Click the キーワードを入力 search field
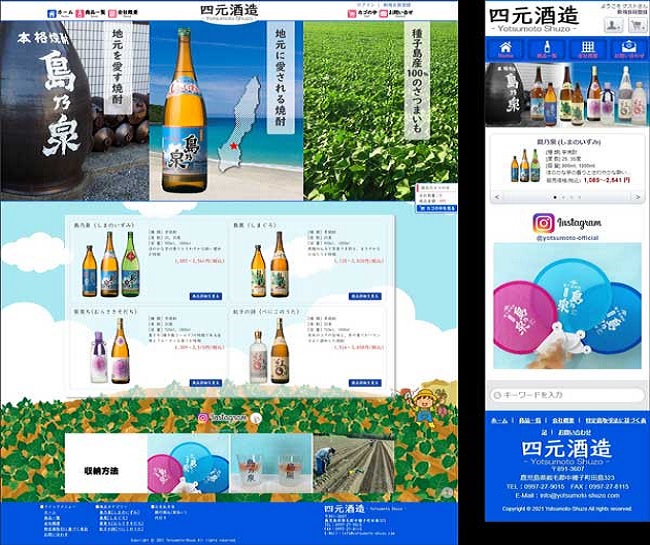Screen dimensions: 650x545 pos(567,395)
